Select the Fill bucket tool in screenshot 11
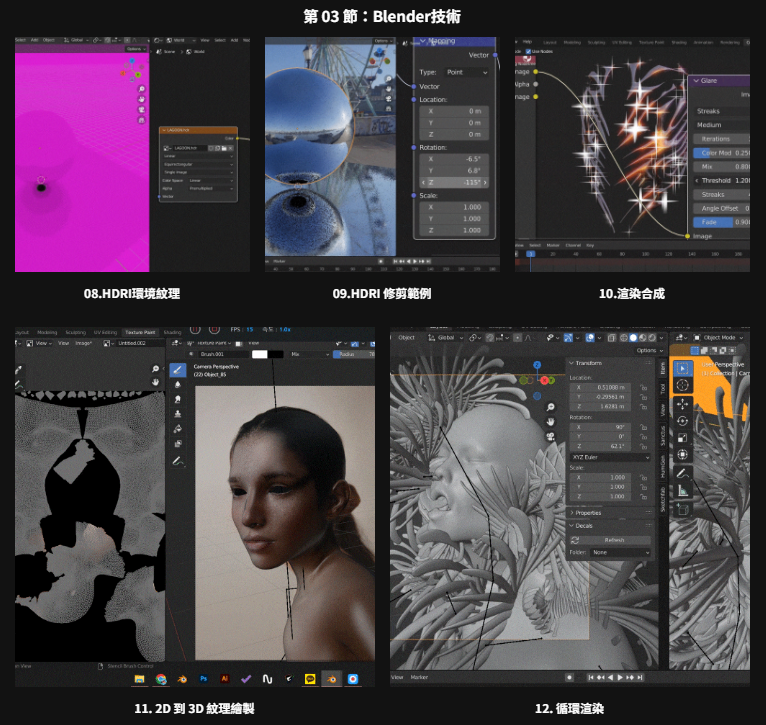 [x=178, y=428]
